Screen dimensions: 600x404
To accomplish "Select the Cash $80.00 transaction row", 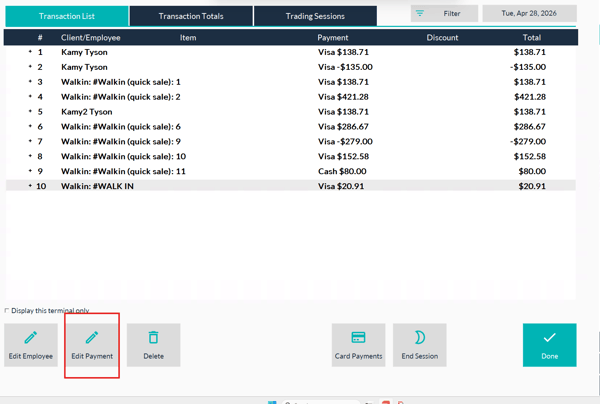I will [x=291, y=171].
